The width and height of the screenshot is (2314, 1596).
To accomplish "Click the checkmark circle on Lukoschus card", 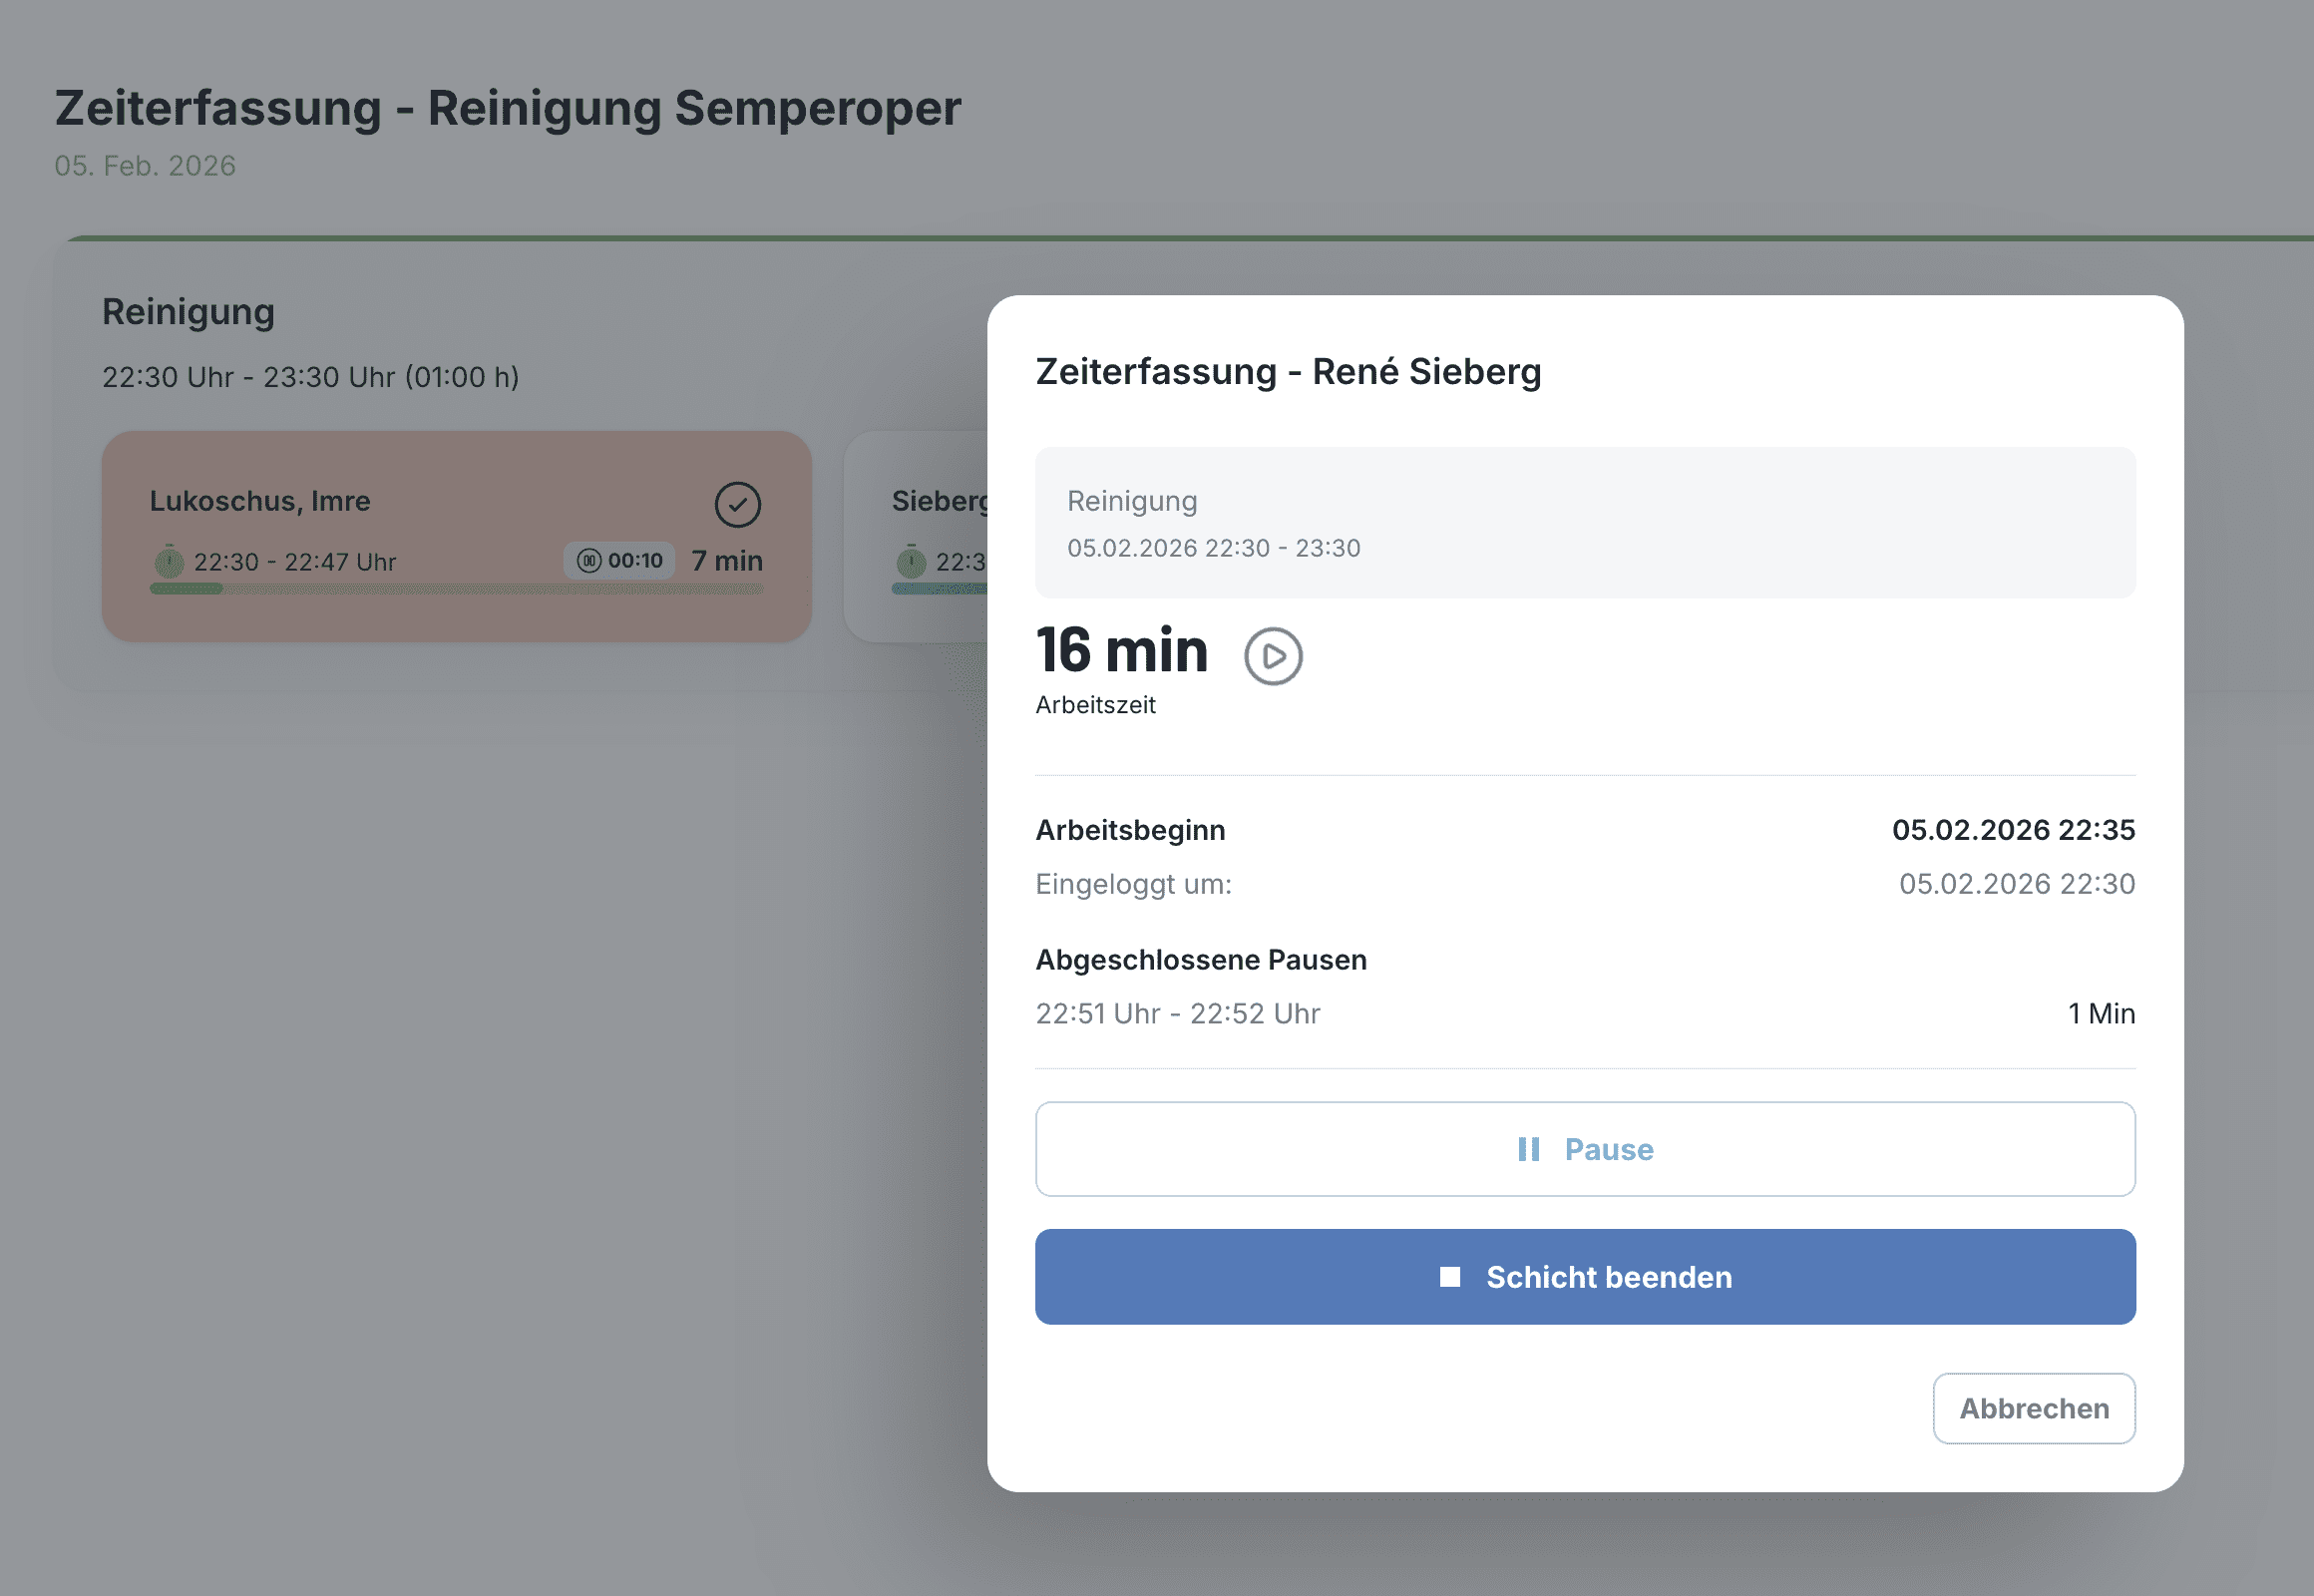I will tap(737, 504).
